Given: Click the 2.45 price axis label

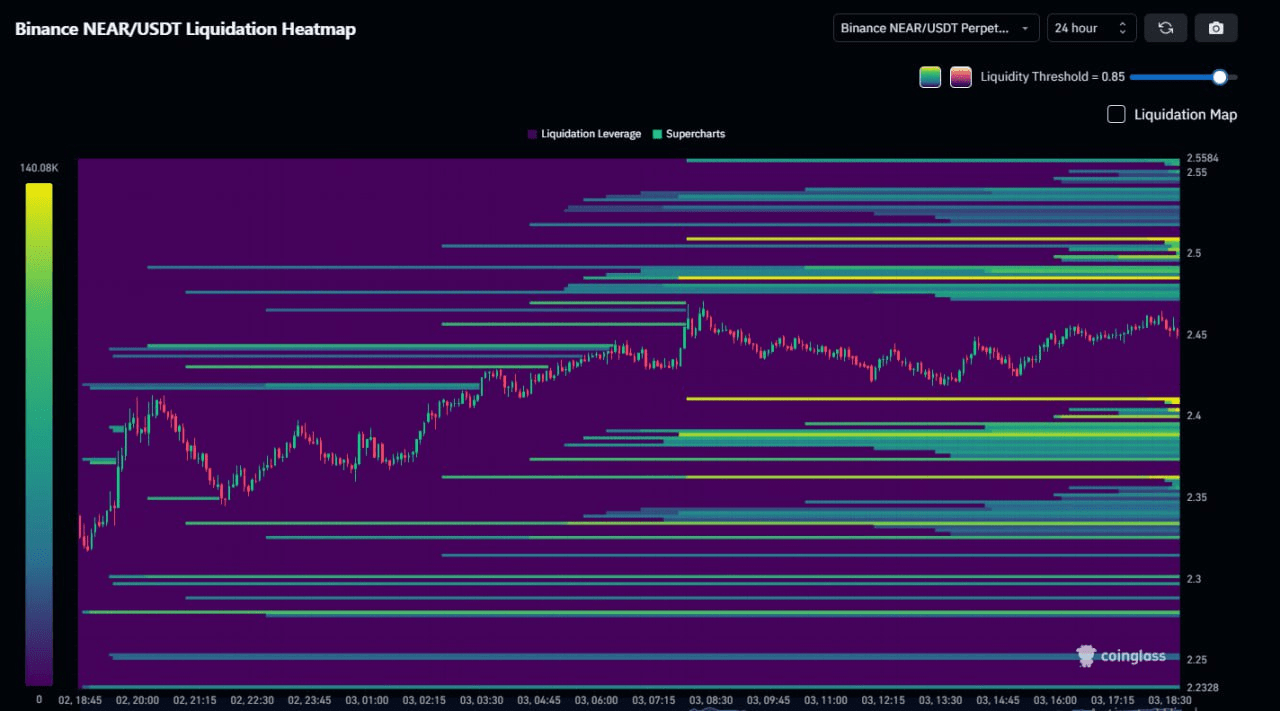Looking at the screenshot, I should coord(1197,335).
